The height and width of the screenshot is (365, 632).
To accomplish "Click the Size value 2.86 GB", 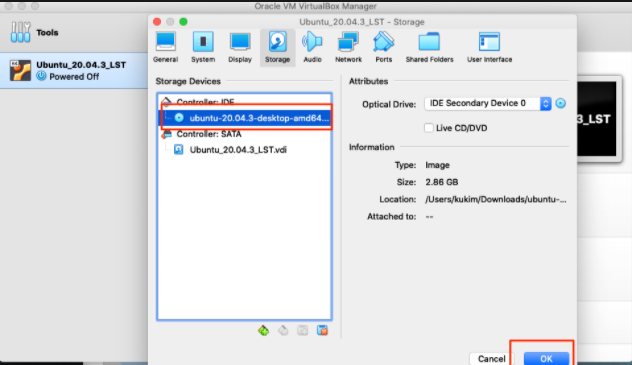I will coord(442,182).
